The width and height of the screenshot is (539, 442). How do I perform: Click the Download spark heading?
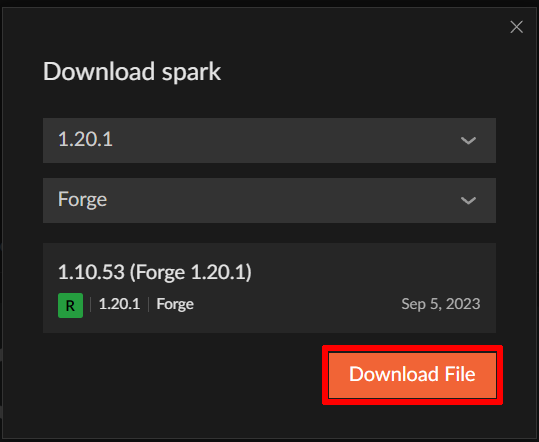[132, 72]
